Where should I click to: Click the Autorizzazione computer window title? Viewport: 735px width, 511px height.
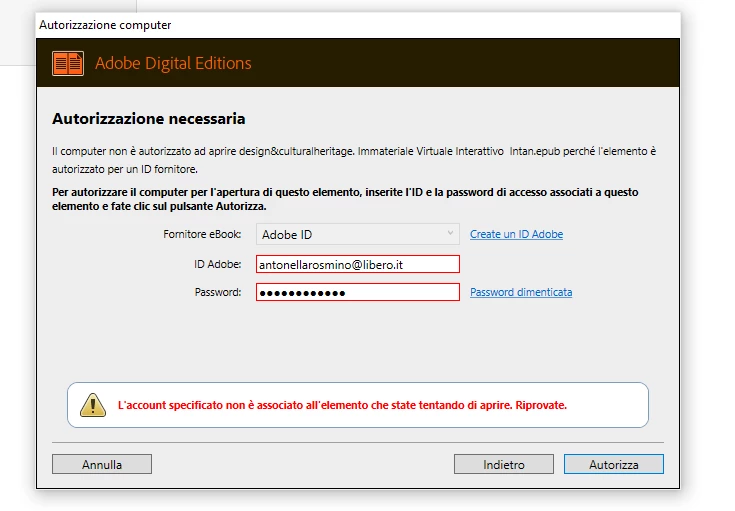[x=105, y=25]
